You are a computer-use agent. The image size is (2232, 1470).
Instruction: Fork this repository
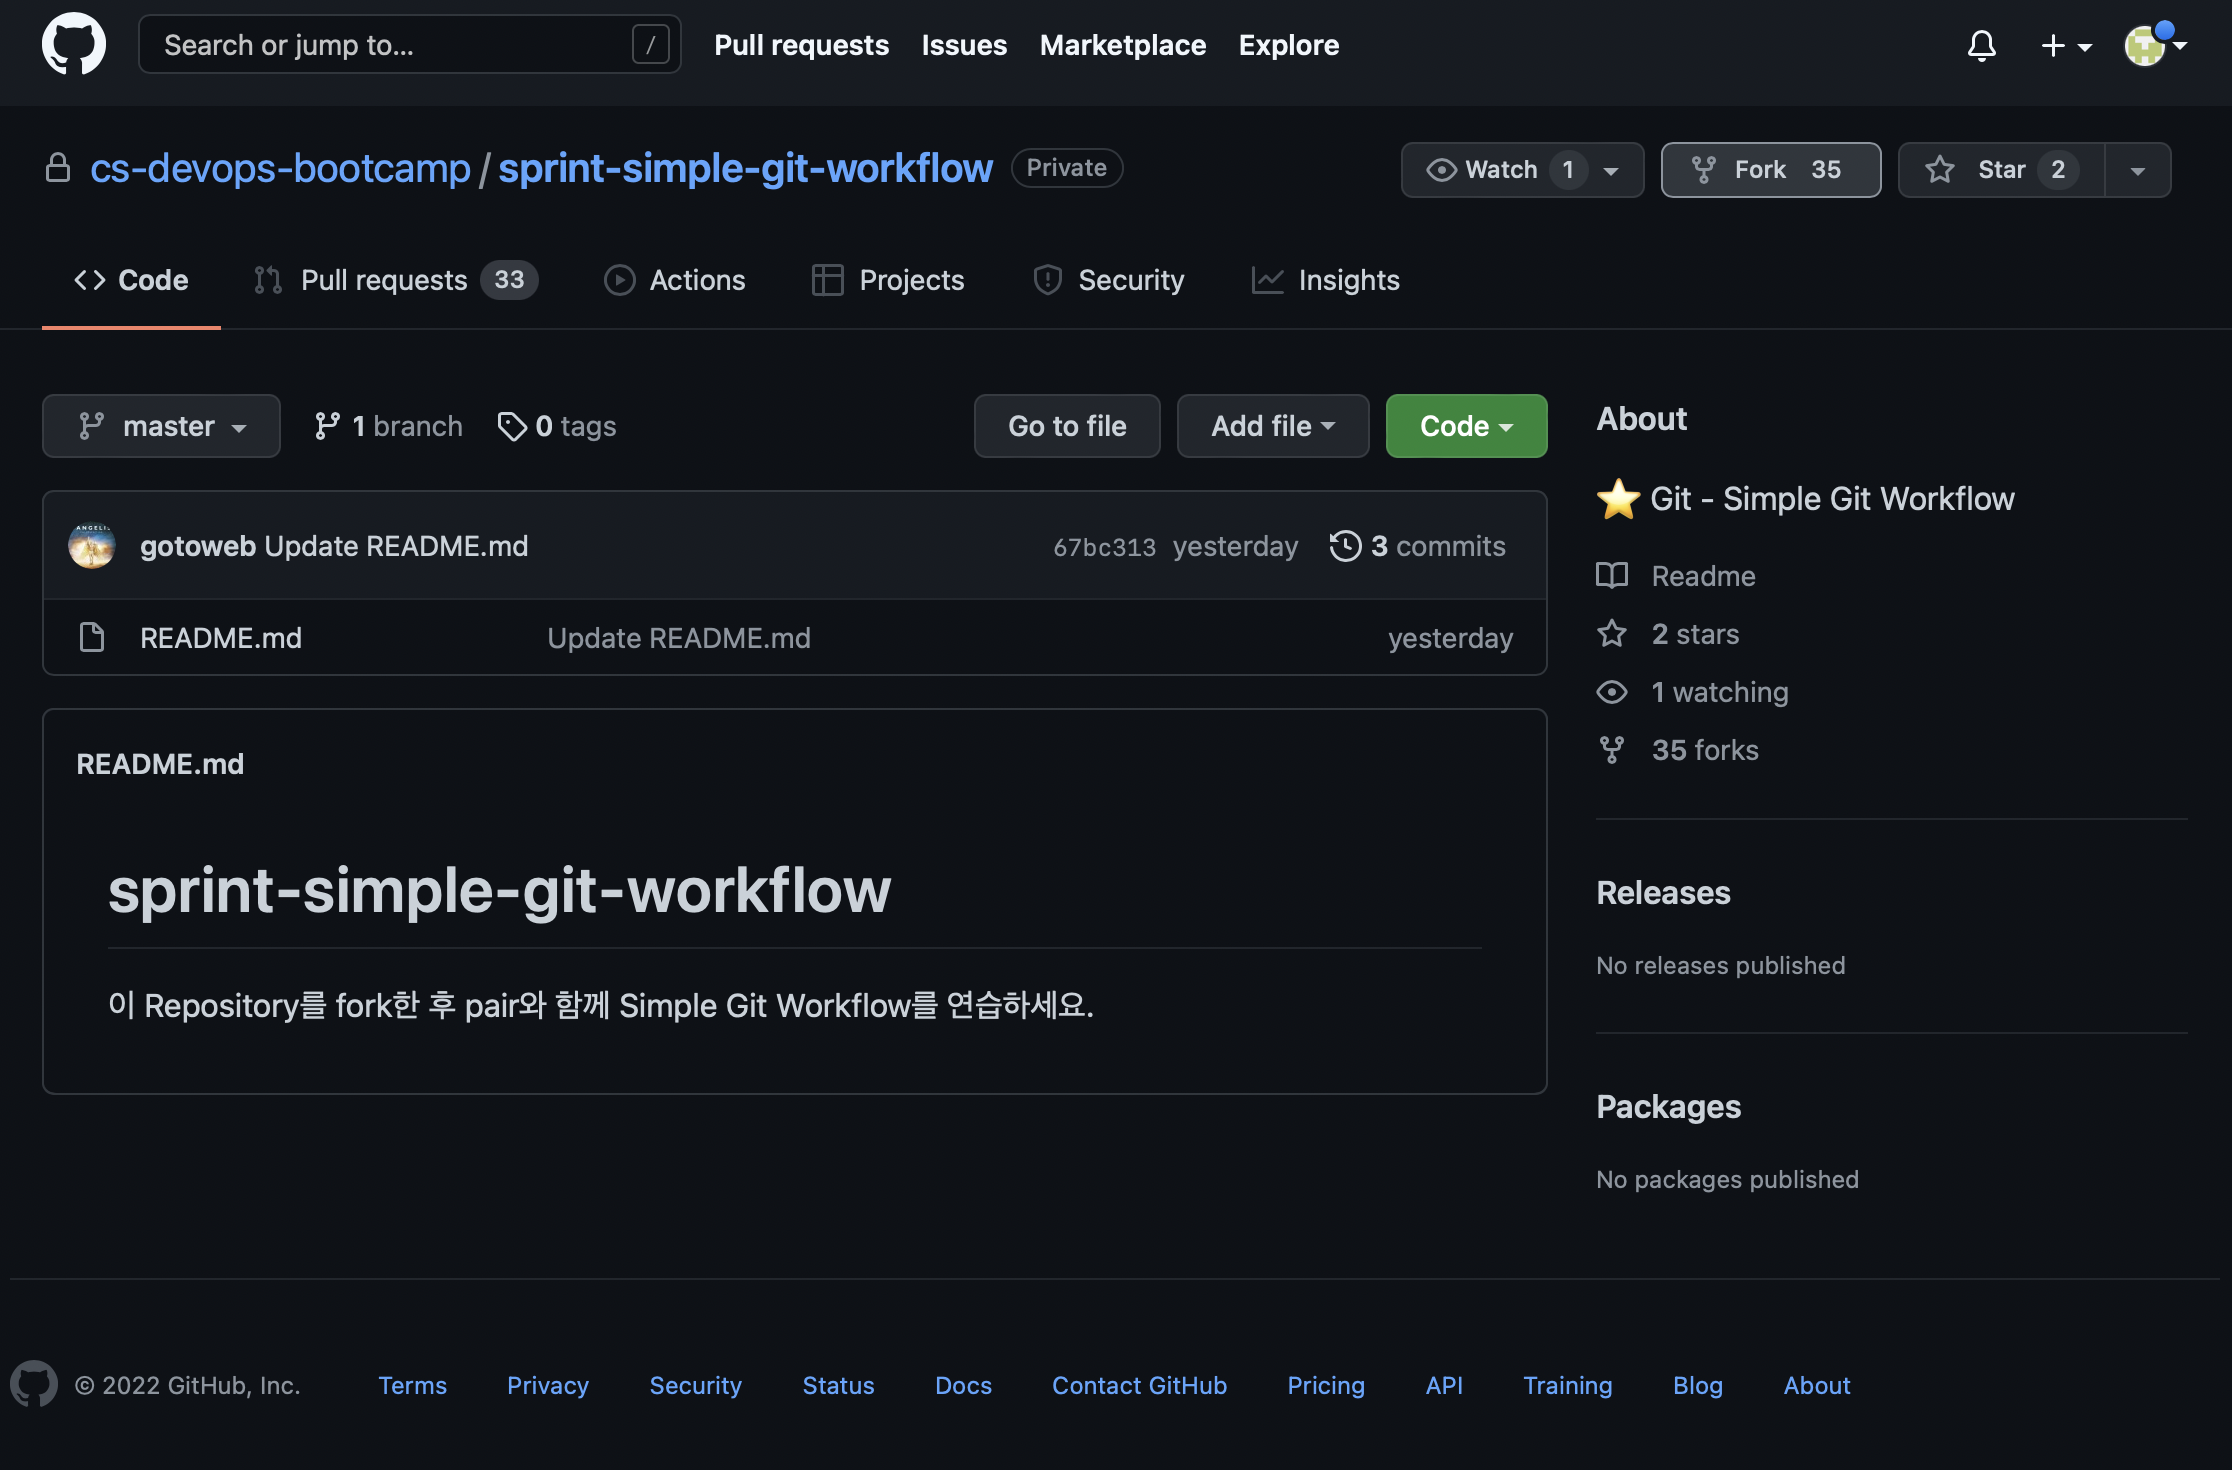(1770, 170)
